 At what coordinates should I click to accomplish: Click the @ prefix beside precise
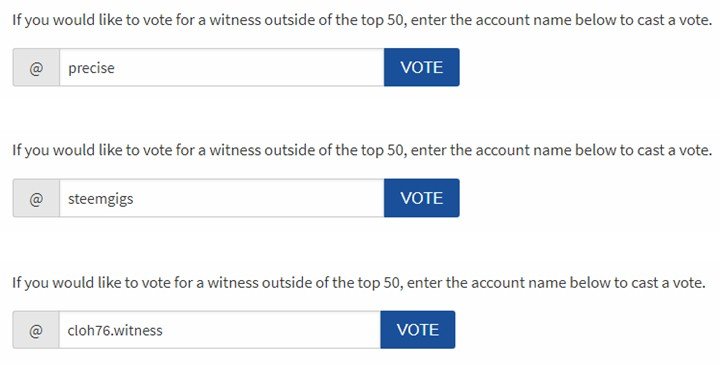36,67
